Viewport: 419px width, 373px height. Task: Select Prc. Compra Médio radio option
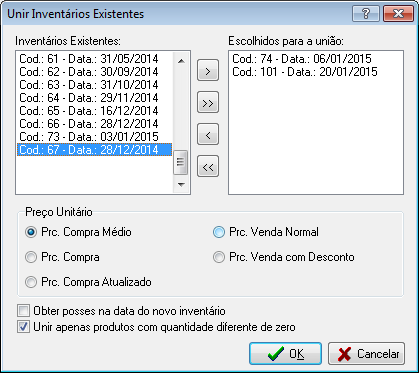31,232
